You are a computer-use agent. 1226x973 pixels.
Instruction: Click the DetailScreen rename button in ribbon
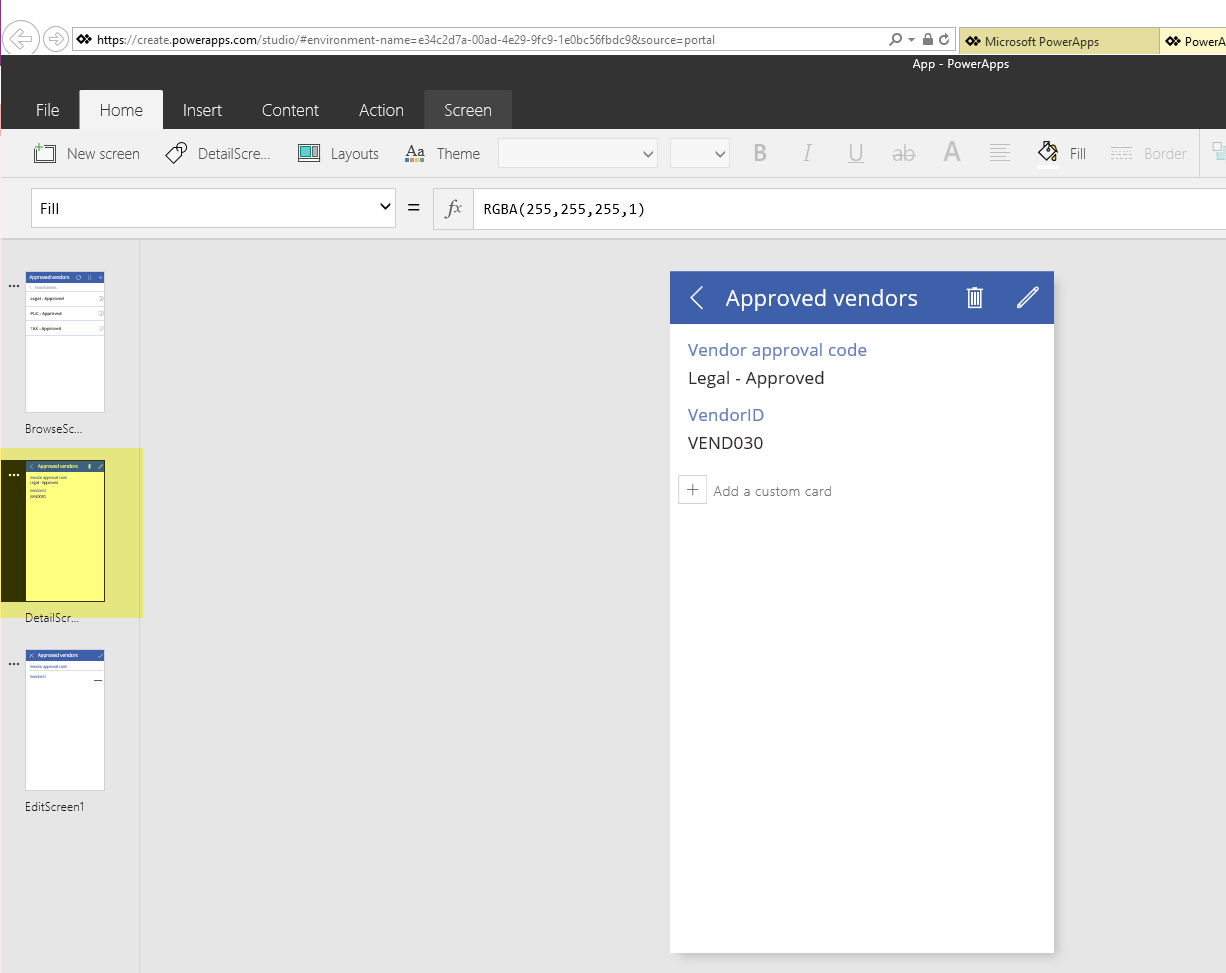[218, 153]
